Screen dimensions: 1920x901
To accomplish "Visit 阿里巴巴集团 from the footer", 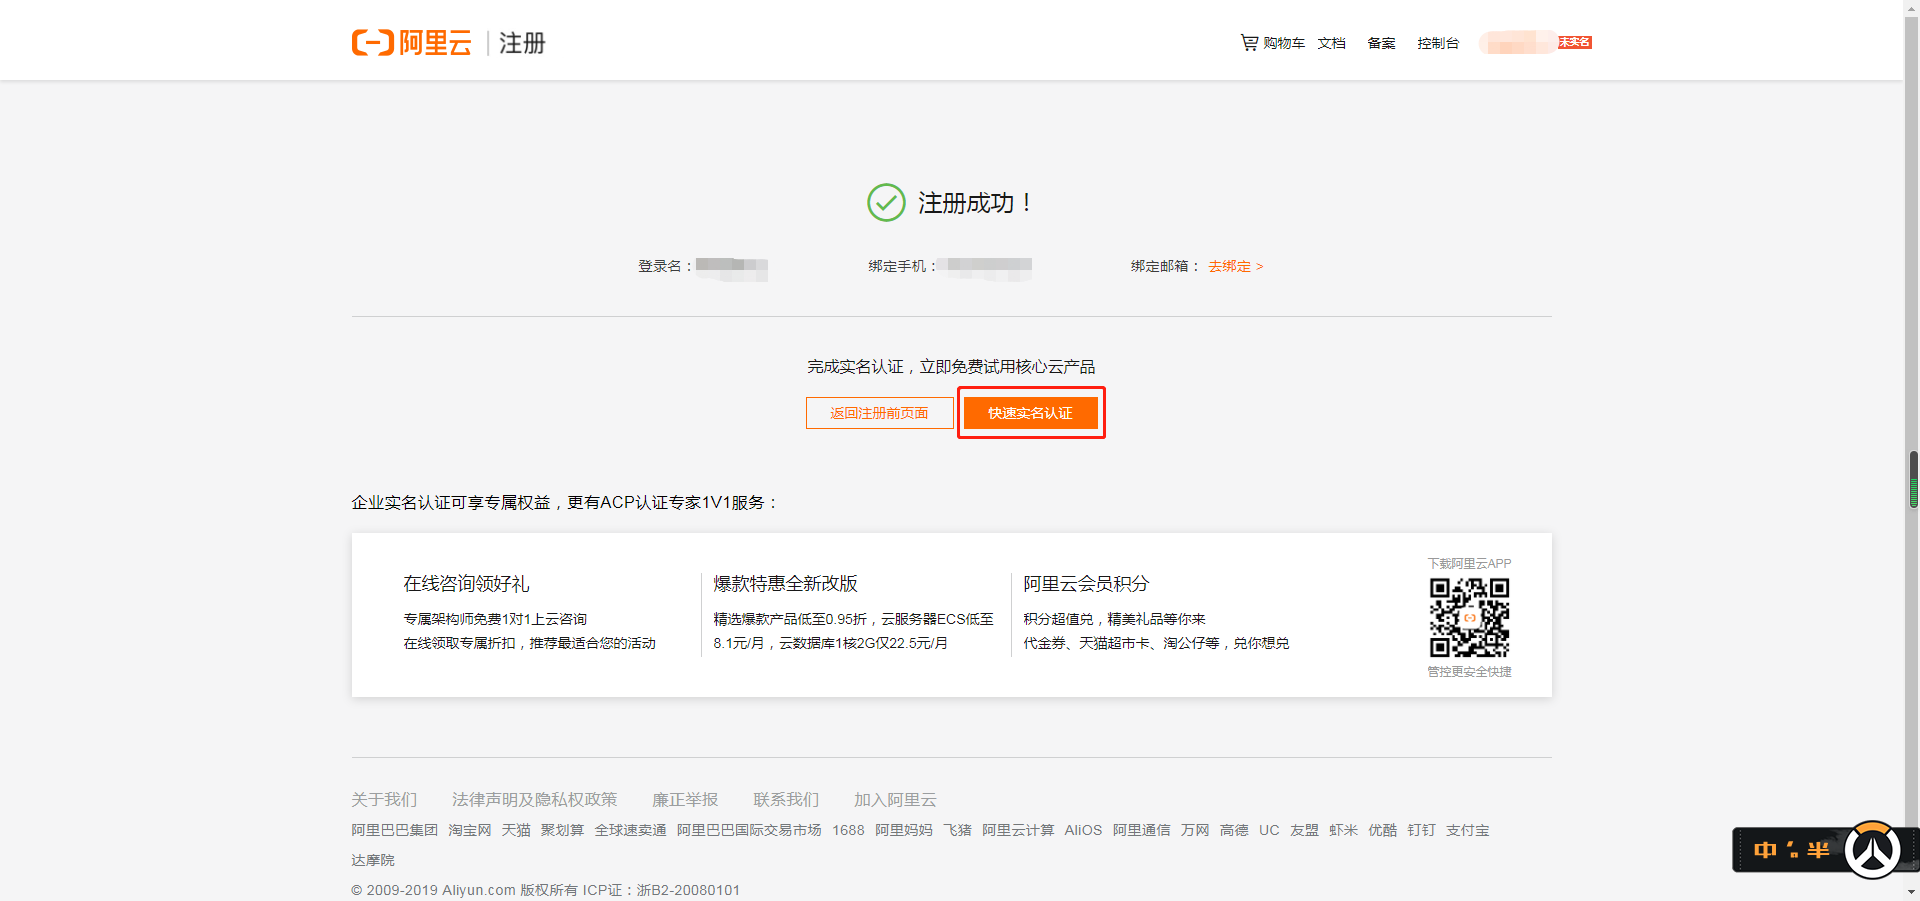I will click(394, 830).
